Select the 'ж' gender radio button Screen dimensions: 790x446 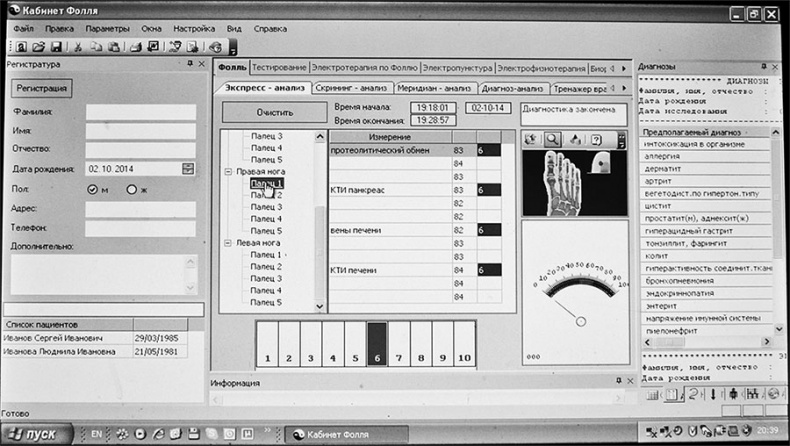click(x=131, y=189)
